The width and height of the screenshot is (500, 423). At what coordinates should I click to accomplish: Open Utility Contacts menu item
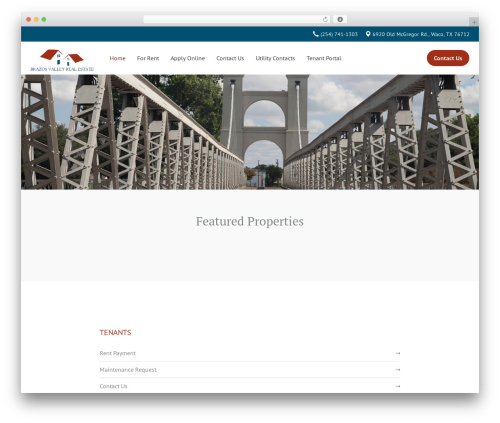click(275, 58)
